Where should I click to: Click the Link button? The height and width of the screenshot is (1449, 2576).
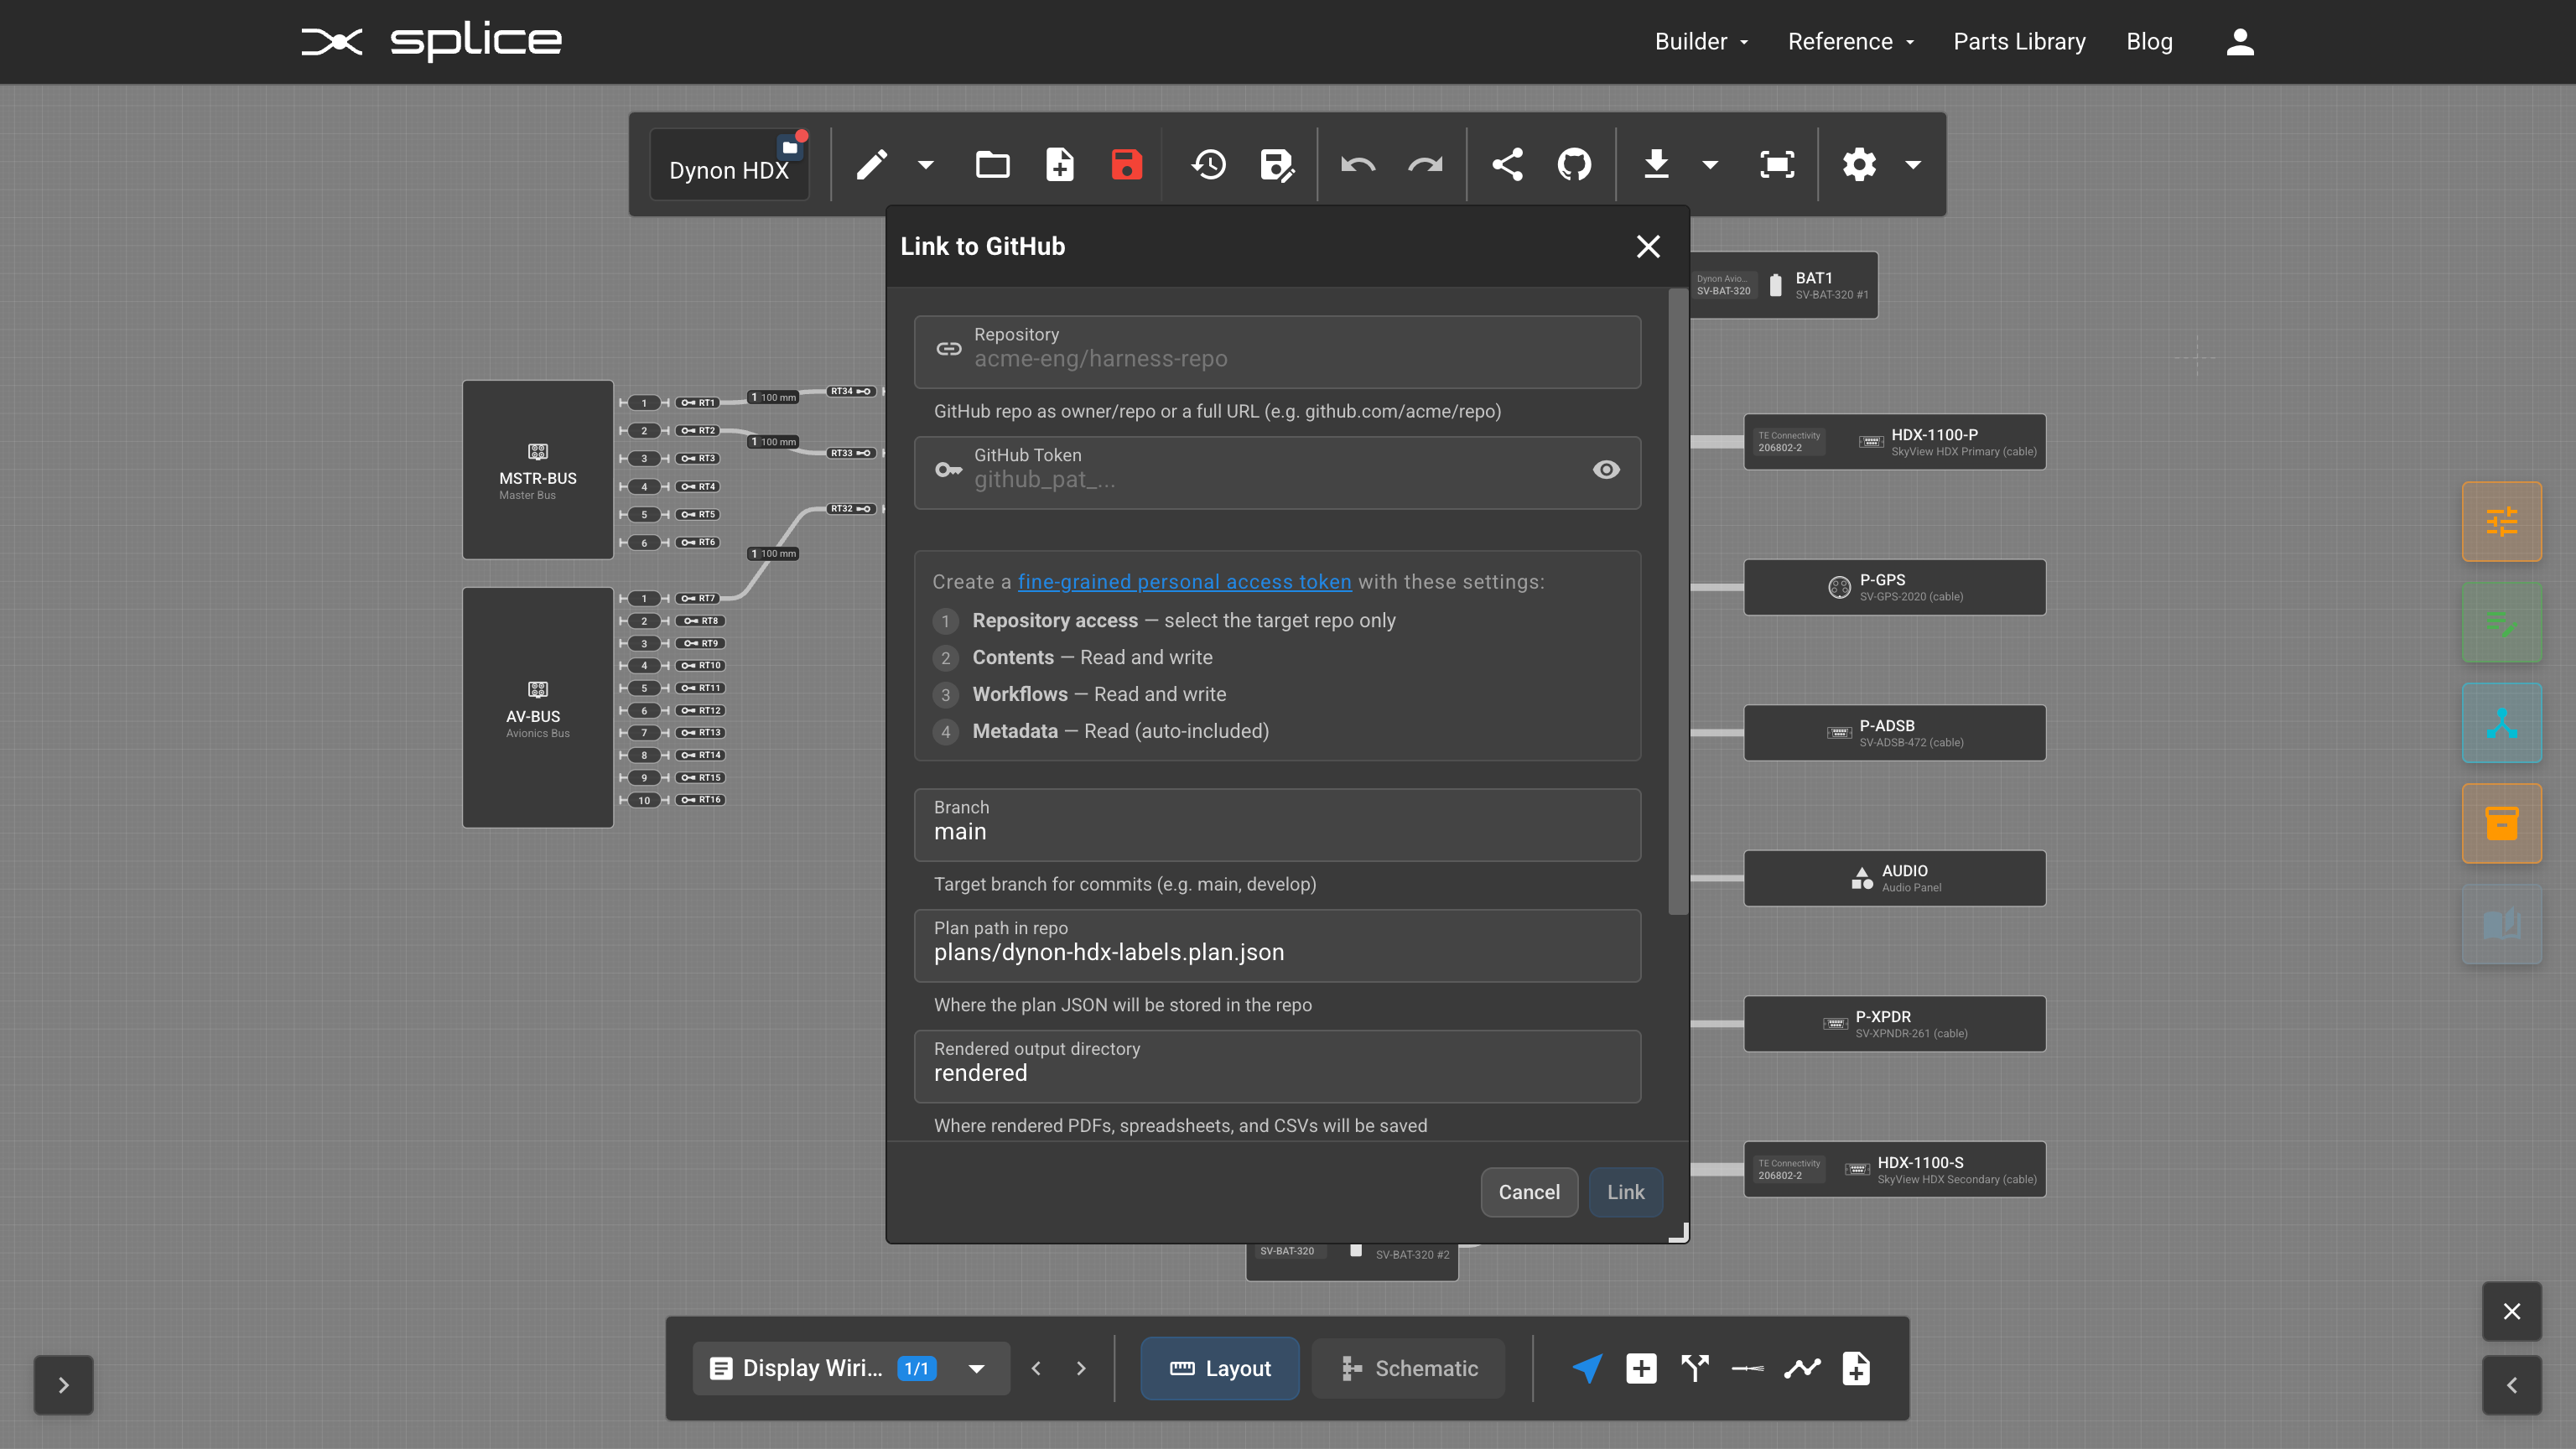(x=1625, y=1192)
